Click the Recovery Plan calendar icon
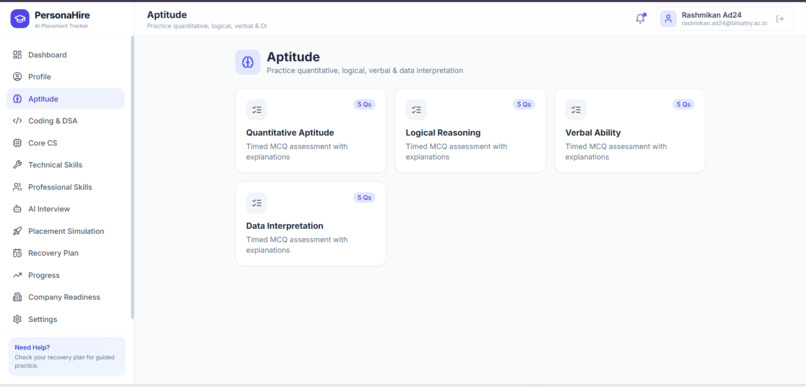 (x=17, y=253)
